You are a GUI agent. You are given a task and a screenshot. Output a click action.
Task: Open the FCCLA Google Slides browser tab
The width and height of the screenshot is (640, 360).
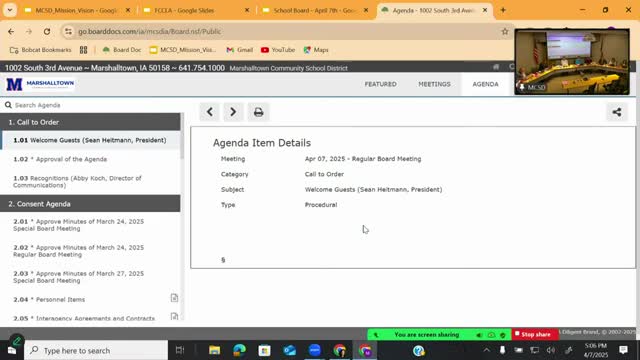coord(196,10)
